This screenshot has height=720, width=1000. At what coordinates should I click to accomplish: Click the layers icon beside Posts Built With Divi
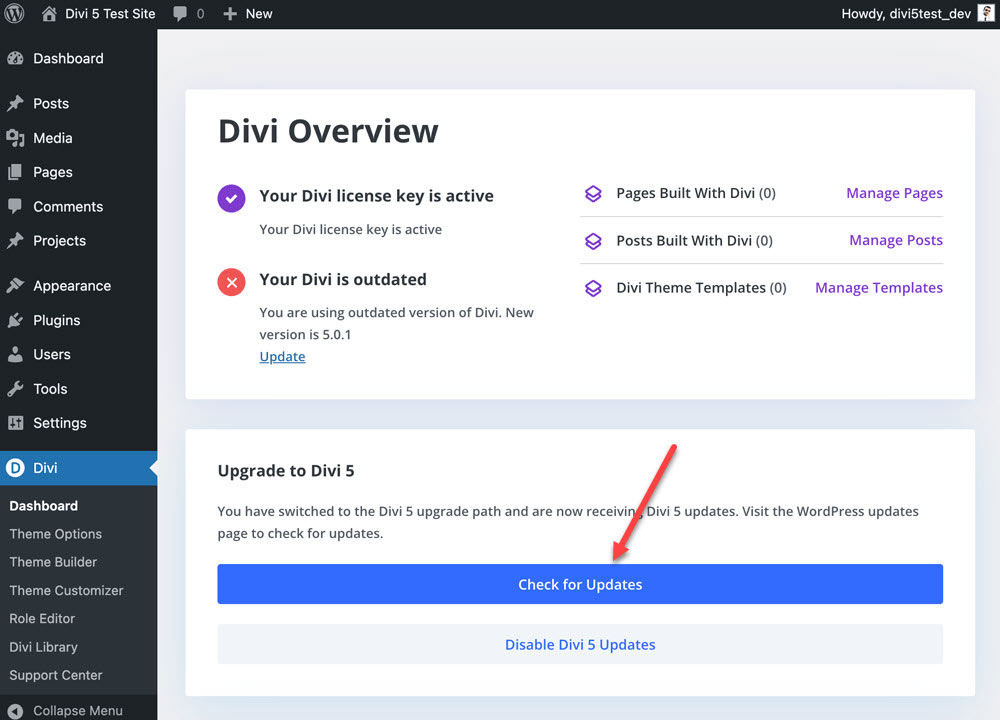coord(593,241)
